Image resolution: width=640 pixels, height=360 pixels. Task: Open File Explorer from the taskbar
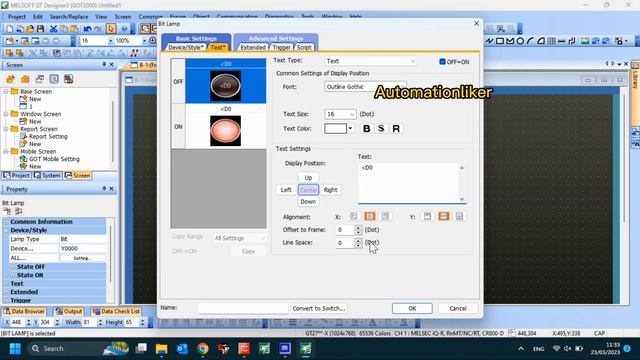162,349
